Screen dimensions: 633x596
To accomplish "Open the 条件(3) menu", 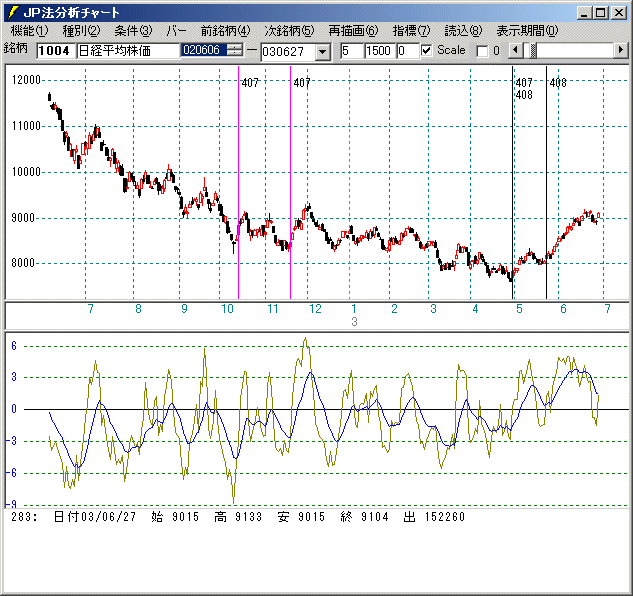I will (x=133, y=31).
